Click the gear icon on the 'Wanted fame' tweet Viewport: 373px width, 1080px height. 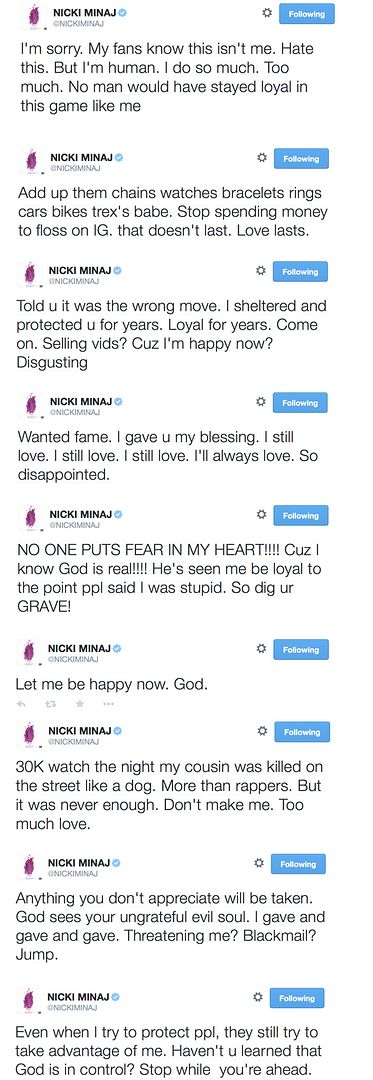pos(261,402)
